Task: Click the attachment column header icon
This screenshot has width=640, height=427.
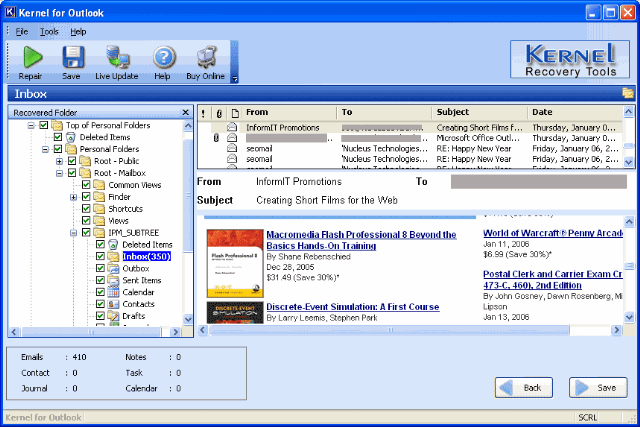Action: pyautogui.click(x=218, y=113)
